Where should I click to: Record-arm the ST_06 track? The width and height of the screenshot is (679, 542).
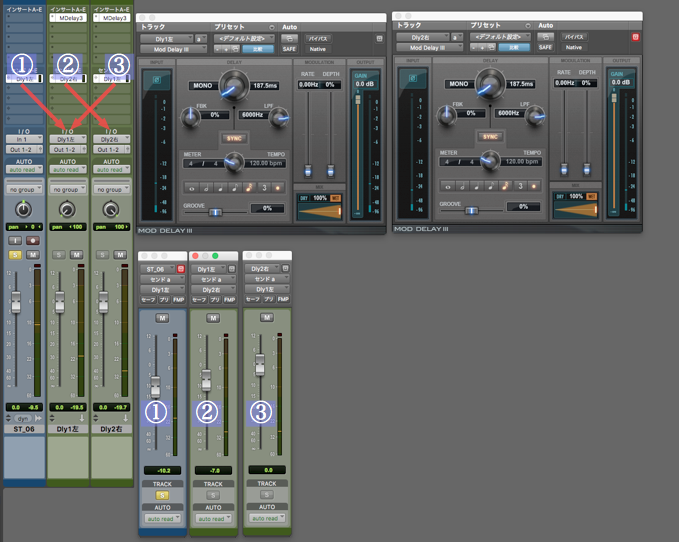[32, 240]
